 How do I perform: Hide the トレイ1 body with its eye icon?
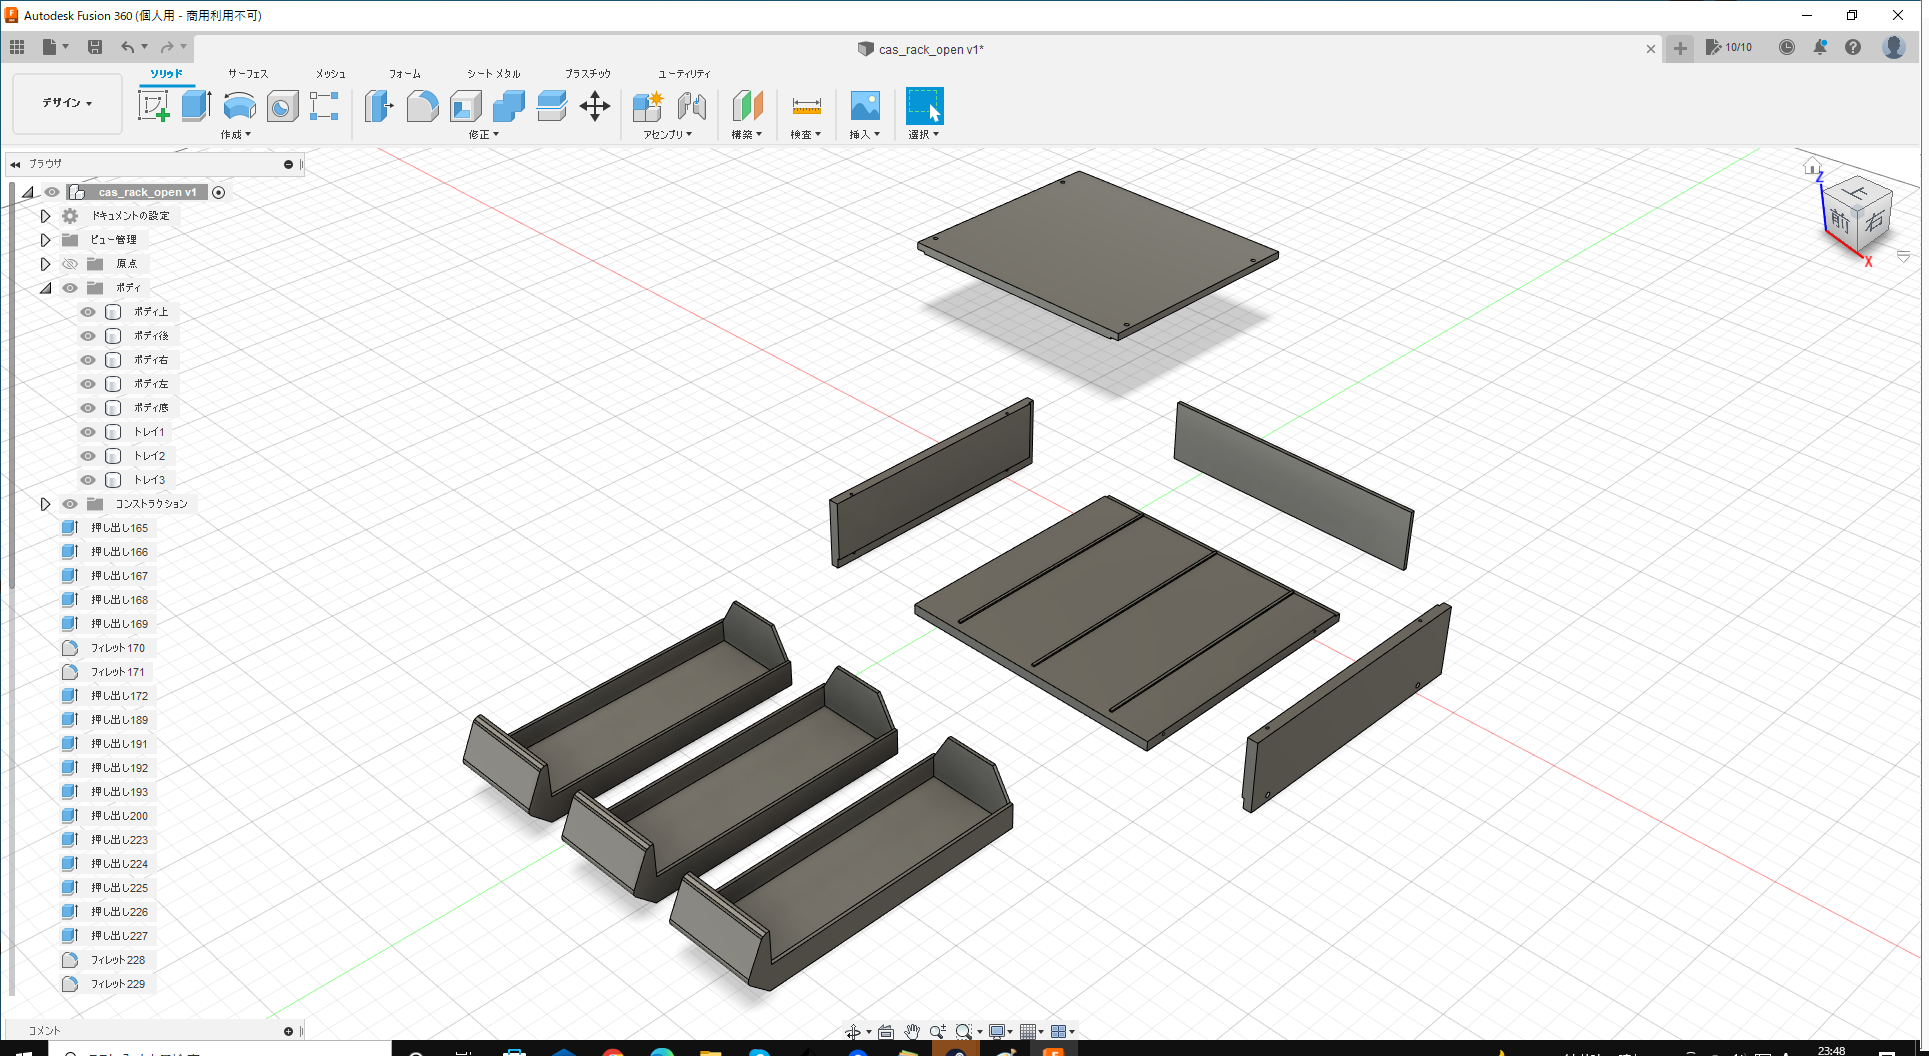87,431
